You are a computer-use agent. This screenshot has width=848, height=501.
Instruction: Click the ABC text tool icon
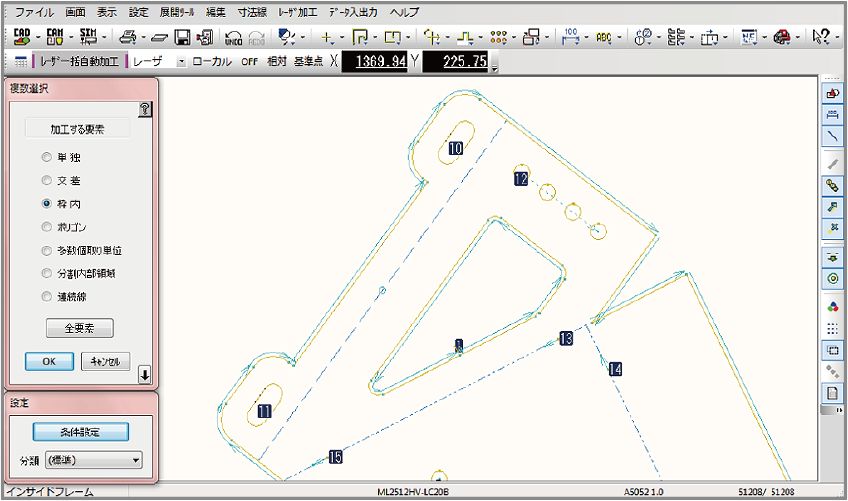tap(604, 37)
